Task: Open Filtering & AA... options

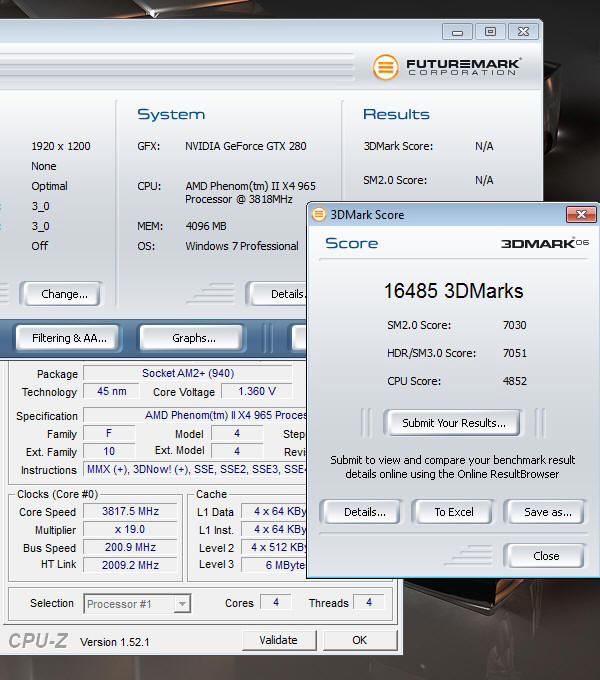Action: 69,338
